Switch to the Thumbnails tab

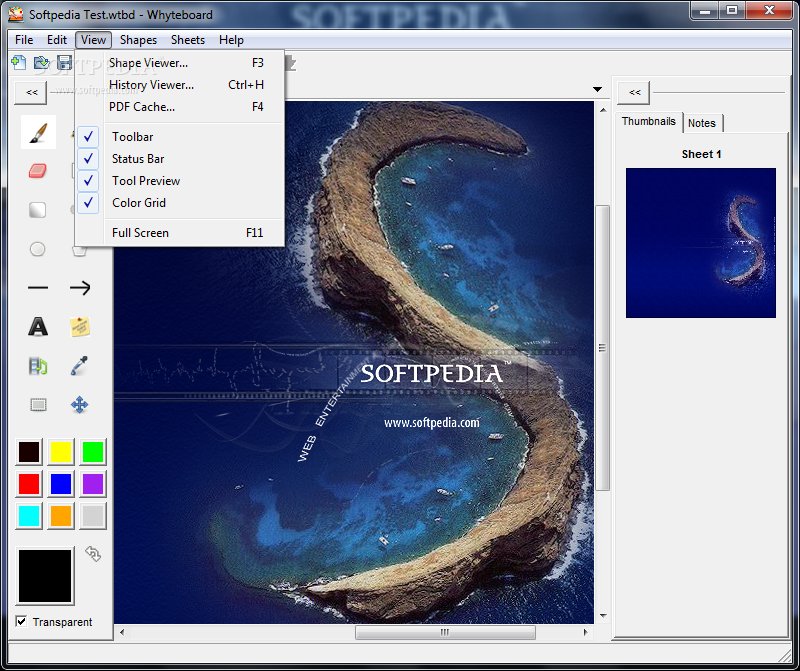coord(648,121)
